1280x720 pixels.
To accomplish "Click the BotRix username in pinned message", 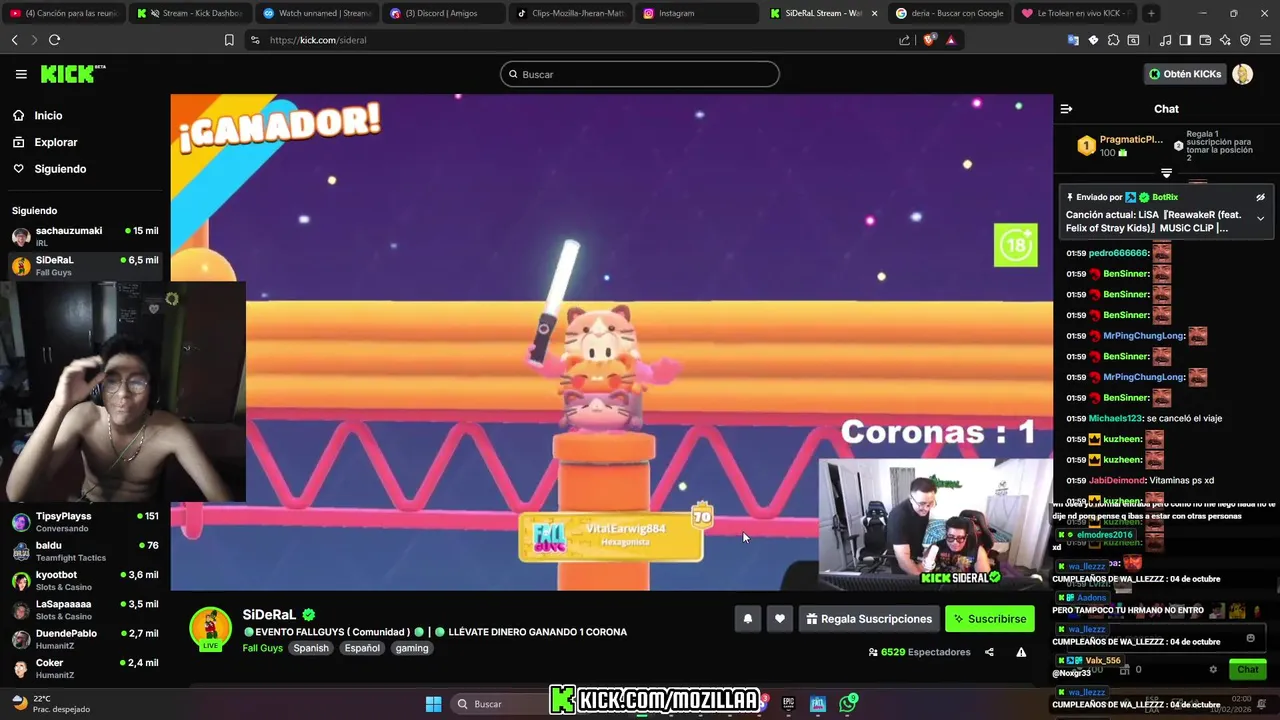I will tap(1165, 198).
